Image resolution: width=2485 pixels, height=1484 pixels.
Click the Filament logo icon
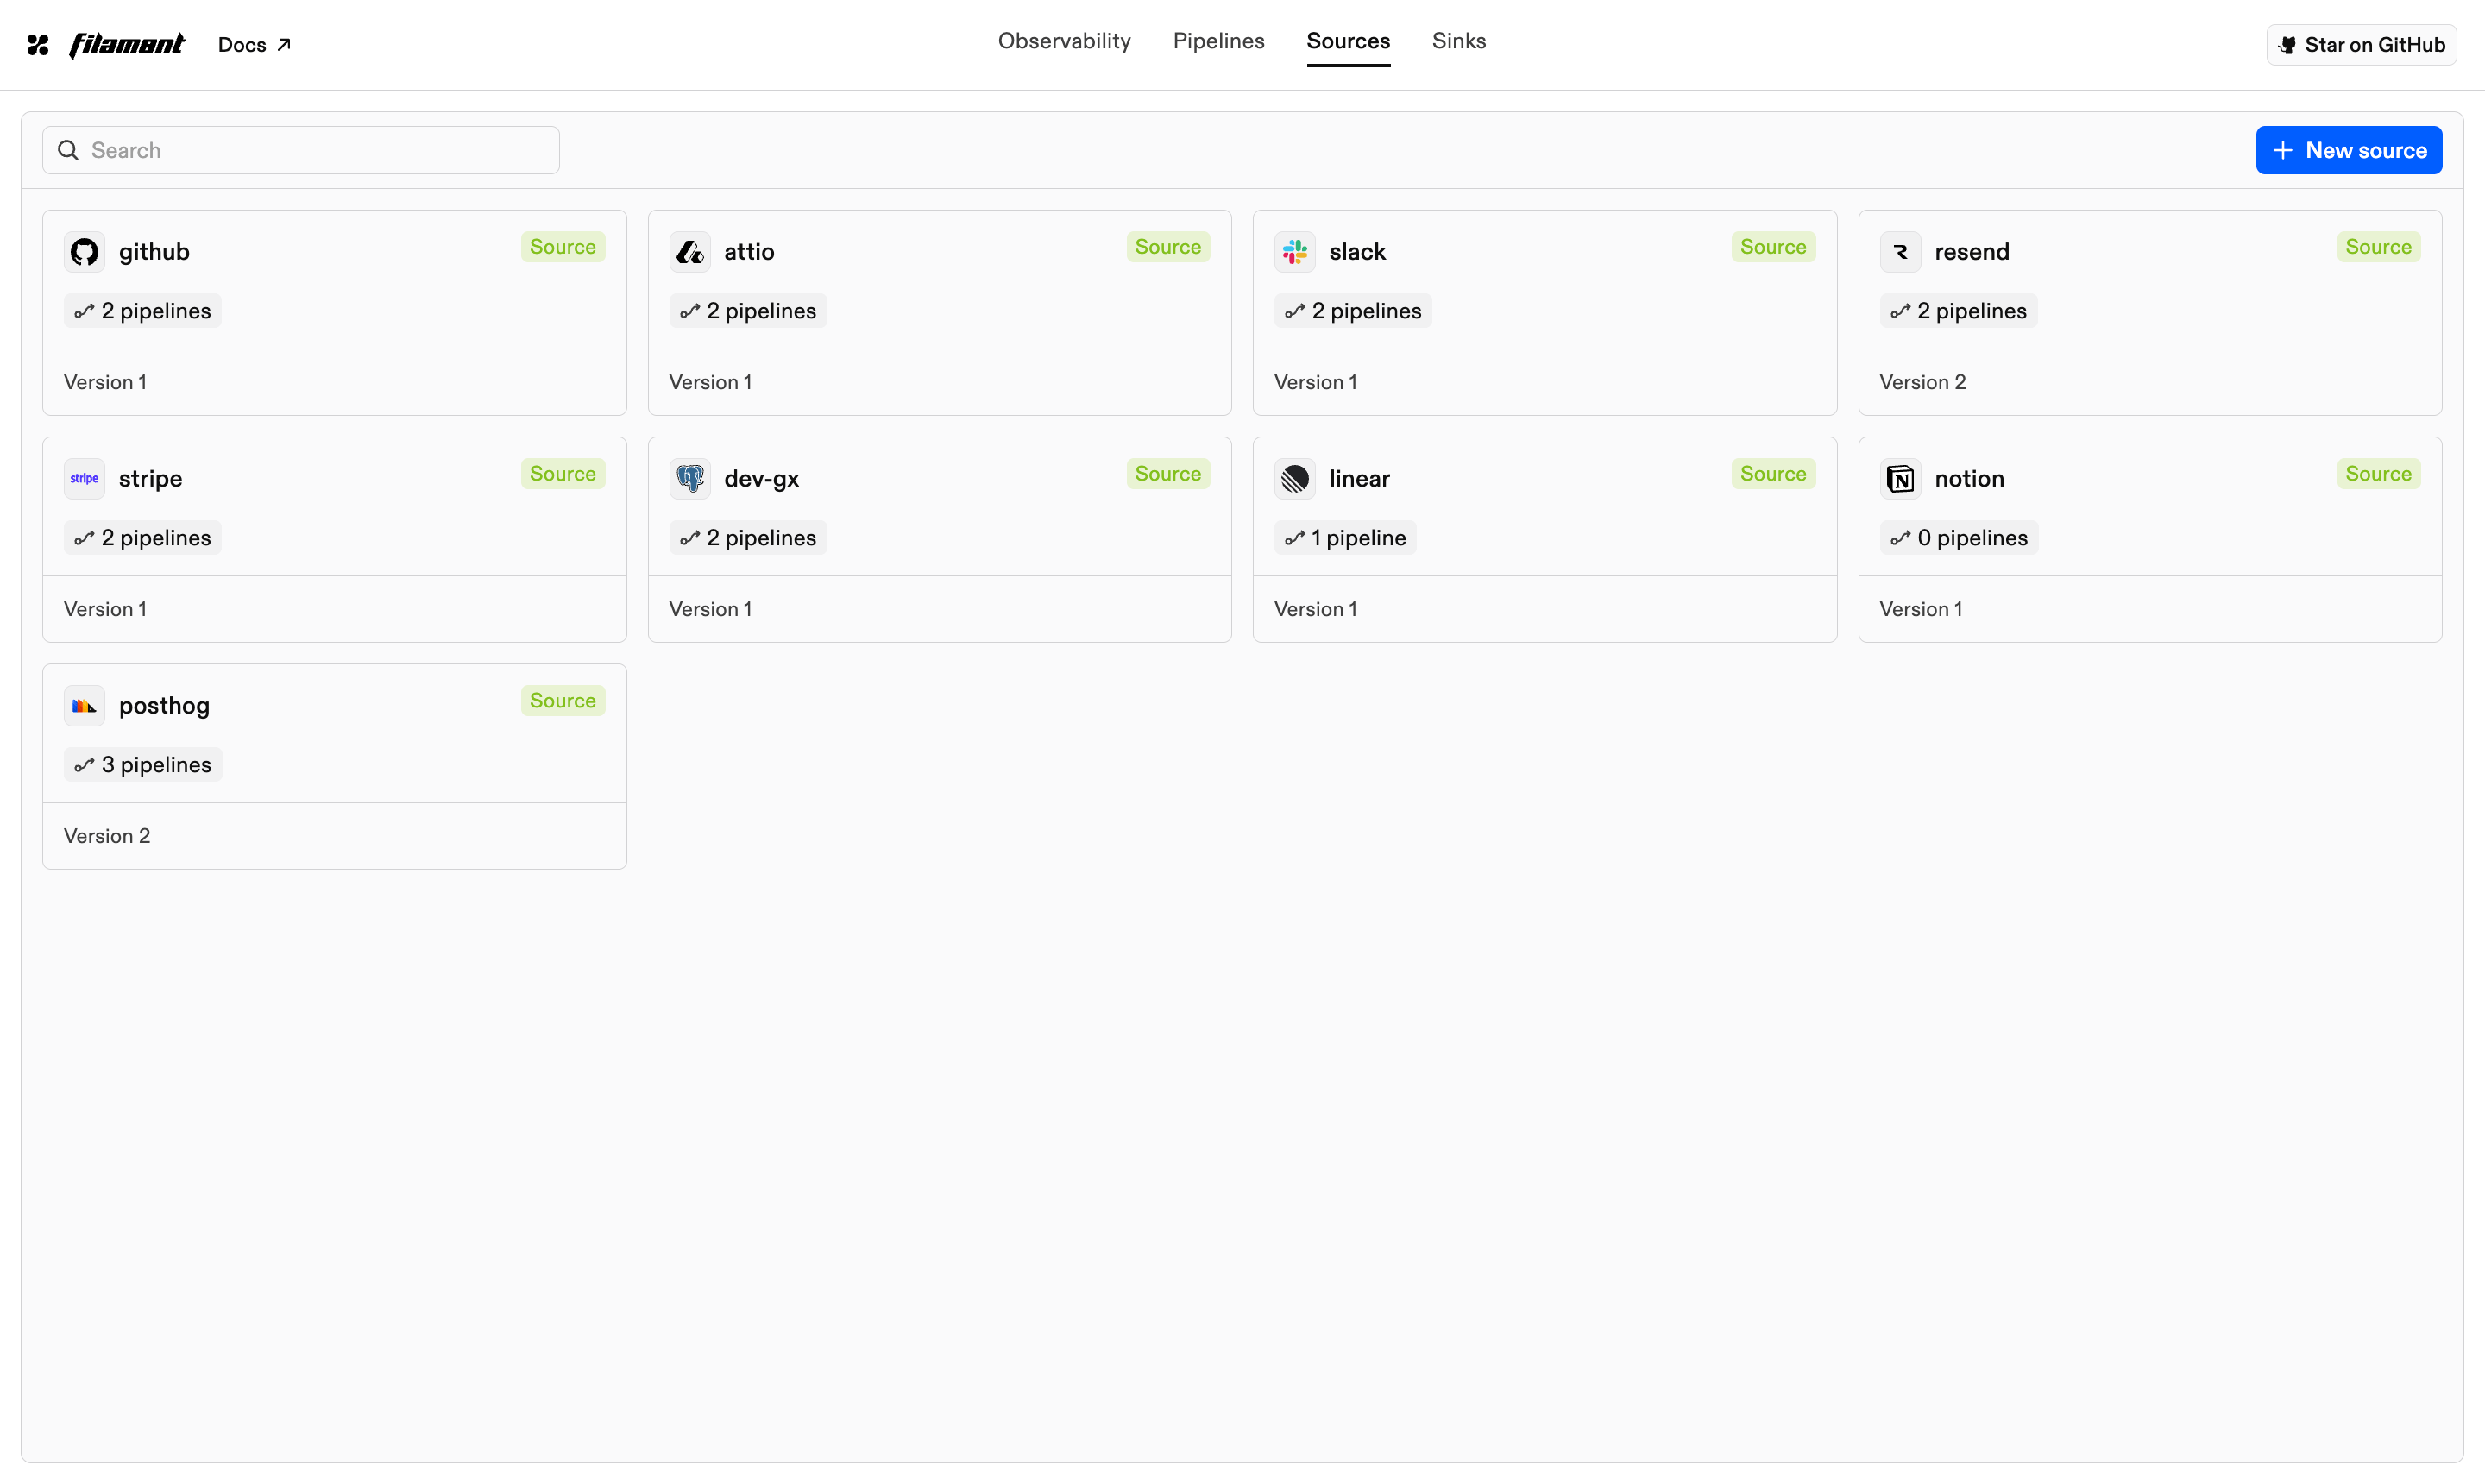tap(38, 45)
